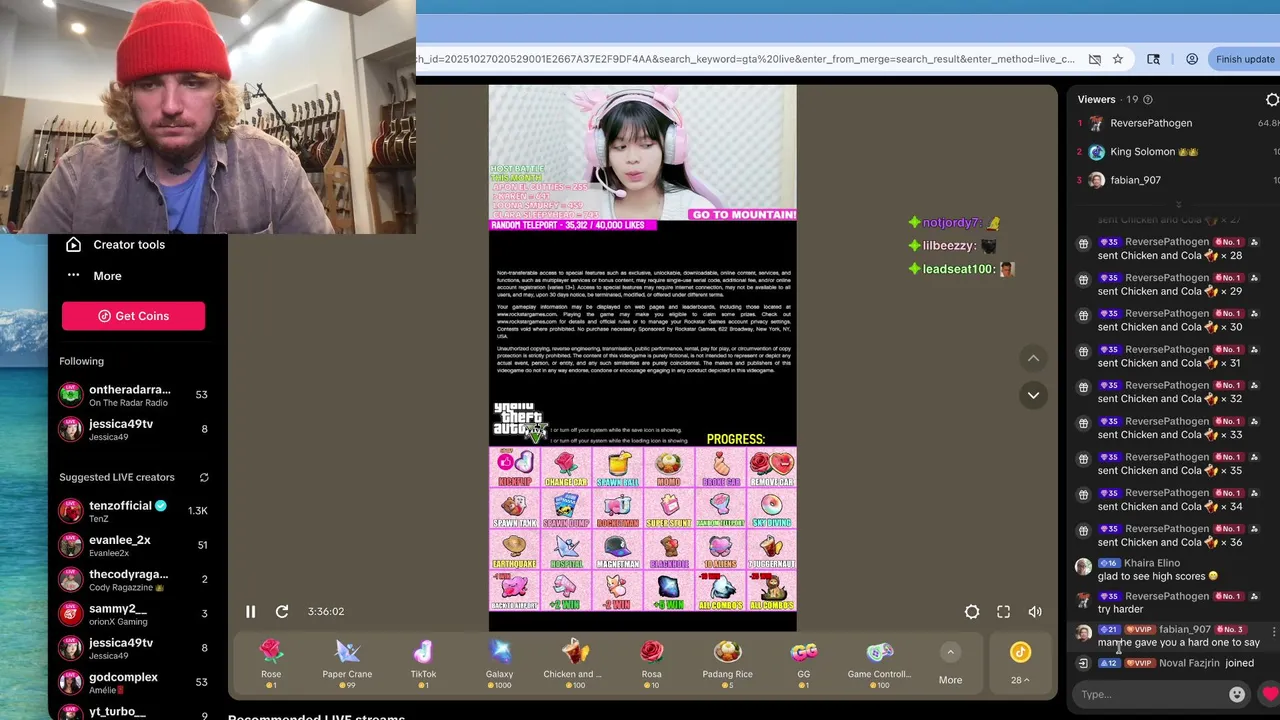Send the Rosa gift
This screenshot has height=720, width=1280.
coord(651,663)
